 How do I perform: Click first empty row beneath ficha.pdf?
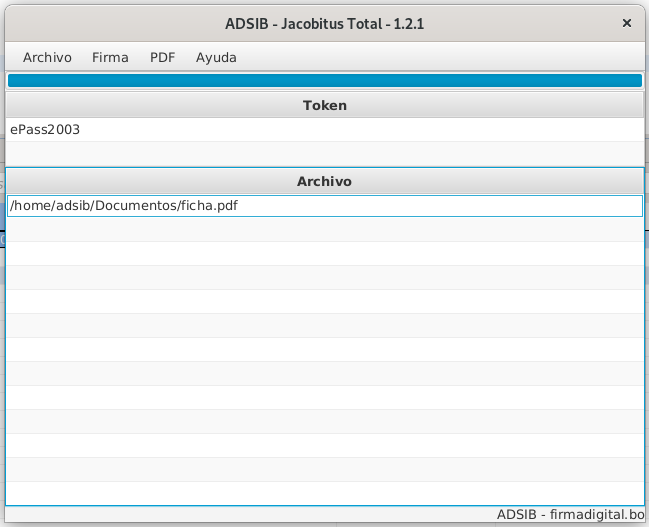coord(324,230)
